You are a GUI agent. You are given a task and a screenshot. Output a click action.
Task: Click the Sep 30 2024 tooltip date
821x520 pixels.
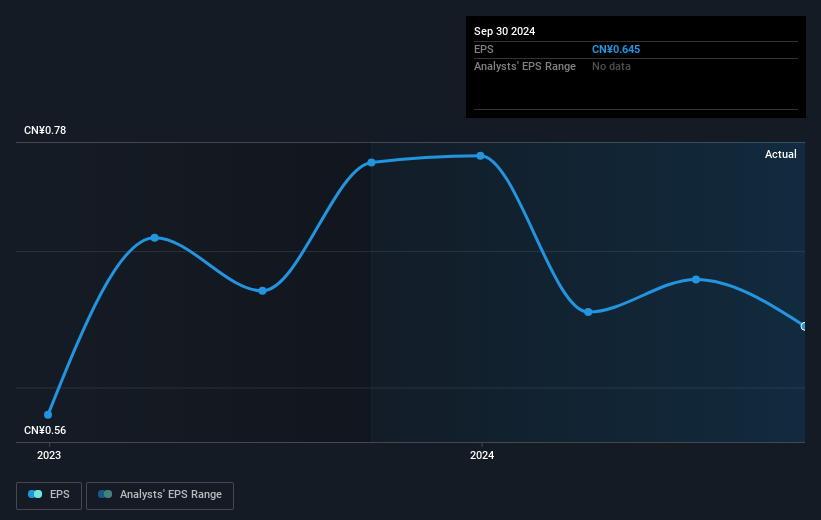click(504, 31)
